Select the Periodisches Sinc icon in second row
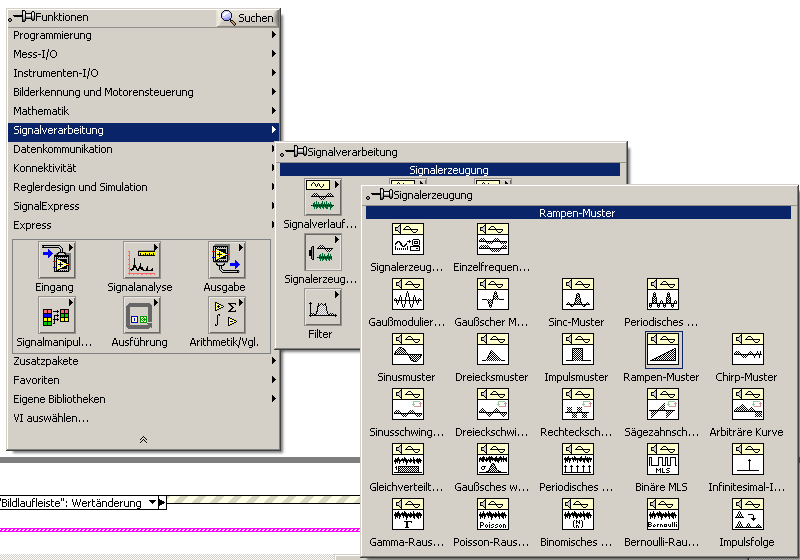This screenshot has width=800, height=560. click(663, 295)
